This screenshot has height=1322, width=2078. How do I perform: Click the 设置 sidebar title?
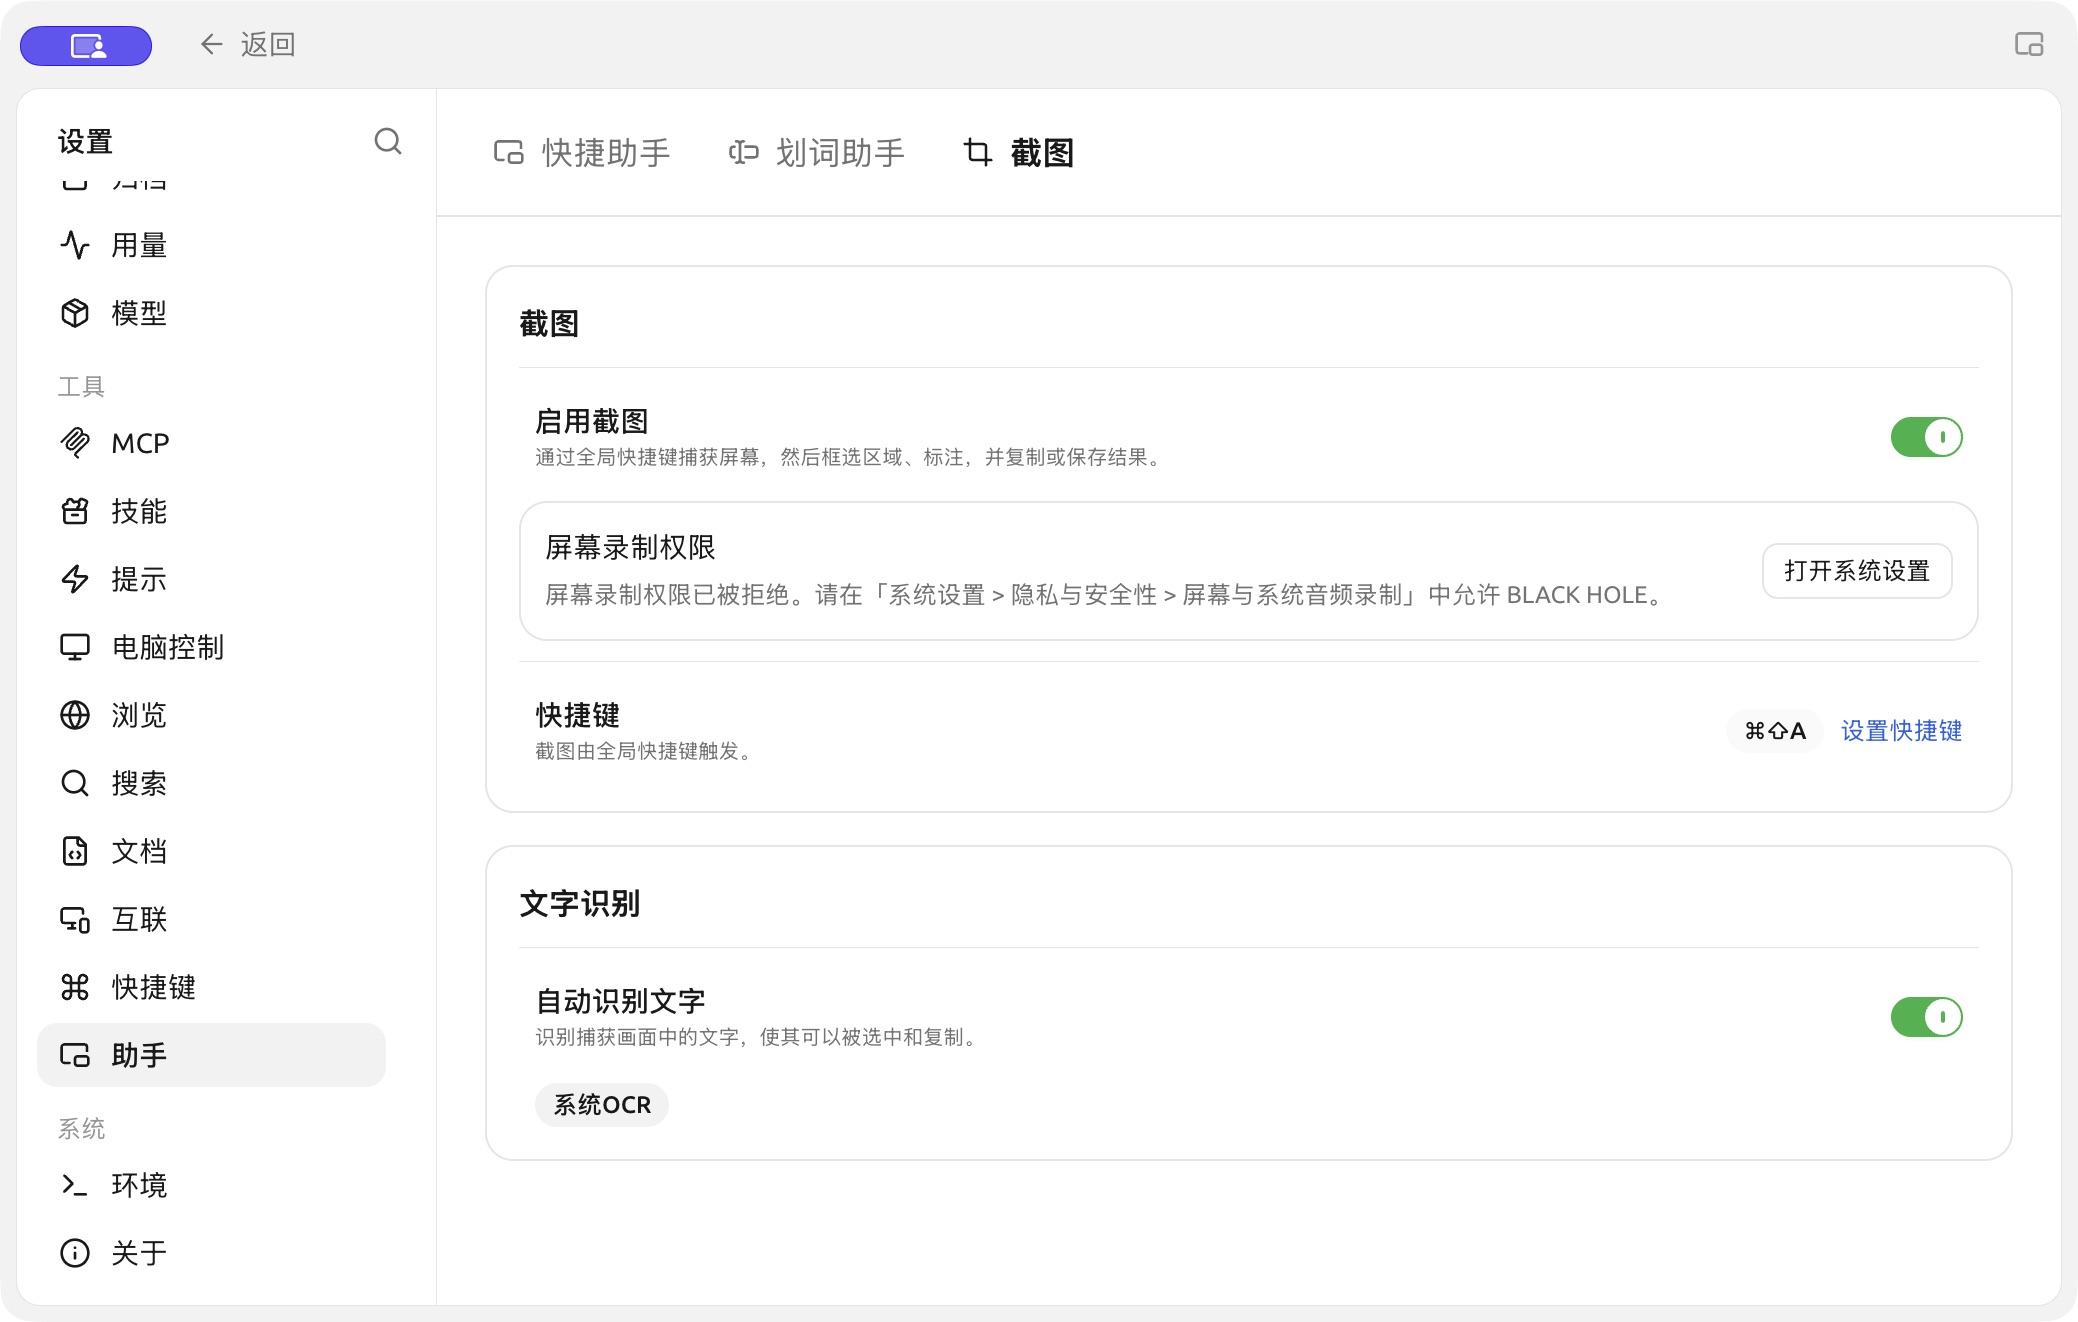[x=85, y=141]
